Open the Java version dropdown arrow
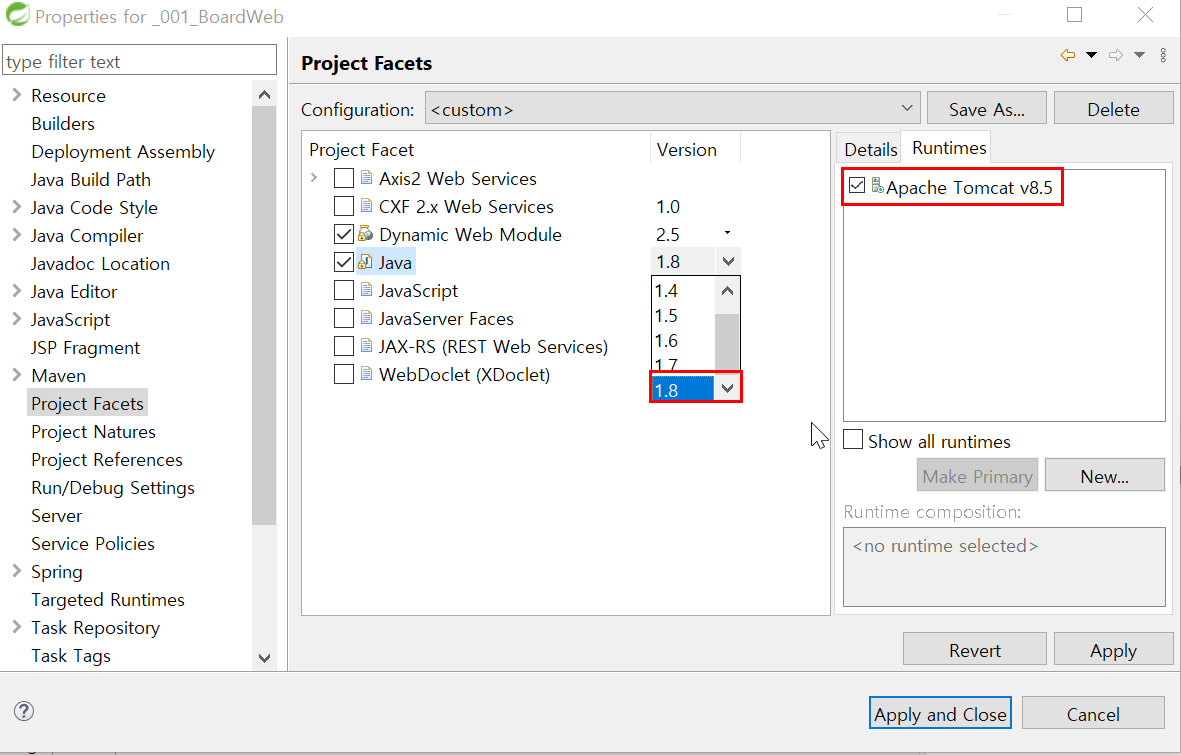 tap(728, 261)
